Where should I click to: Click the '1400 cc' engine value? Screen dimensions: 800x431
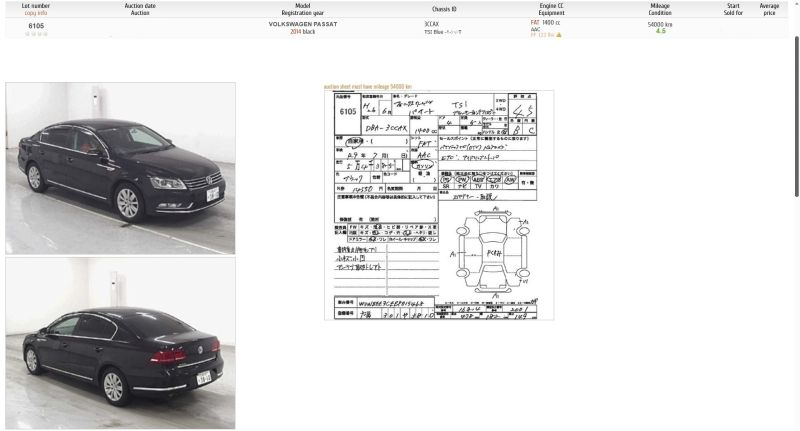point(551,22)
